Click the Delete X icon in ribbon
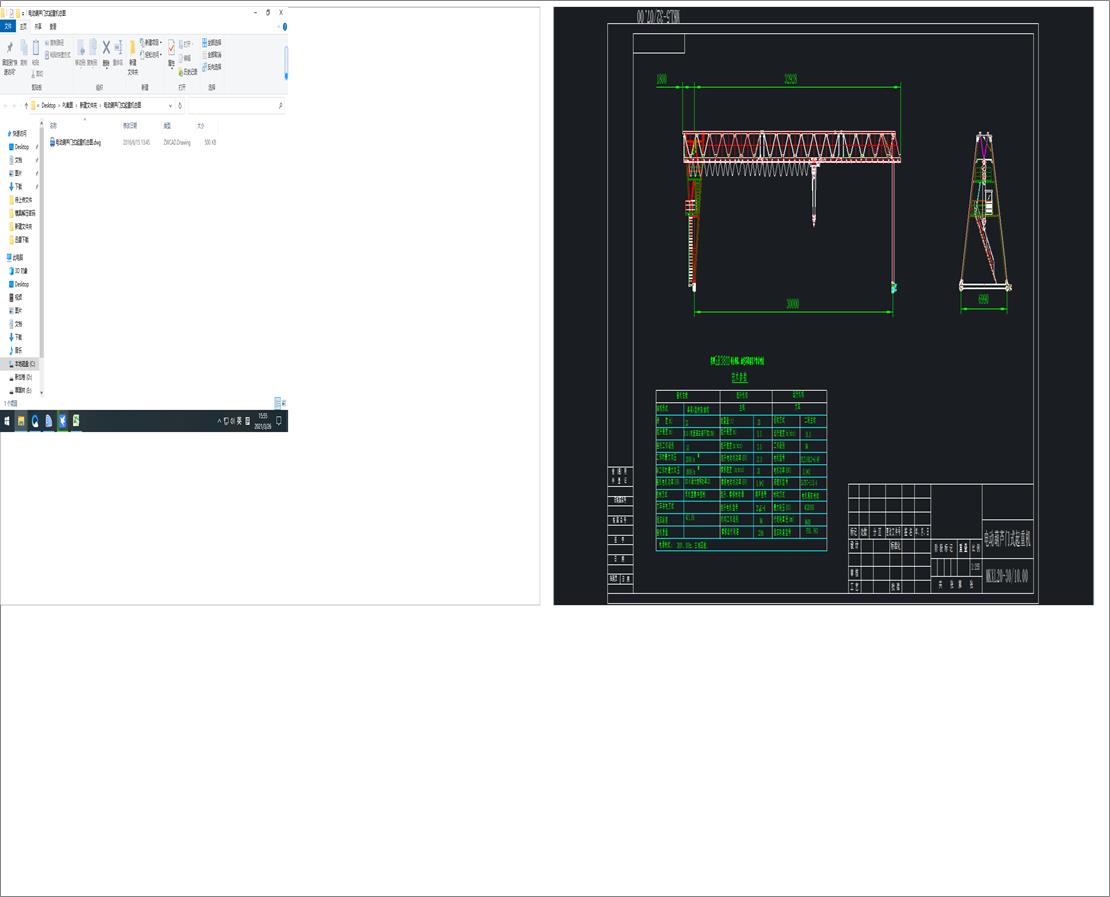The image size is (1110, 897). 106,47
